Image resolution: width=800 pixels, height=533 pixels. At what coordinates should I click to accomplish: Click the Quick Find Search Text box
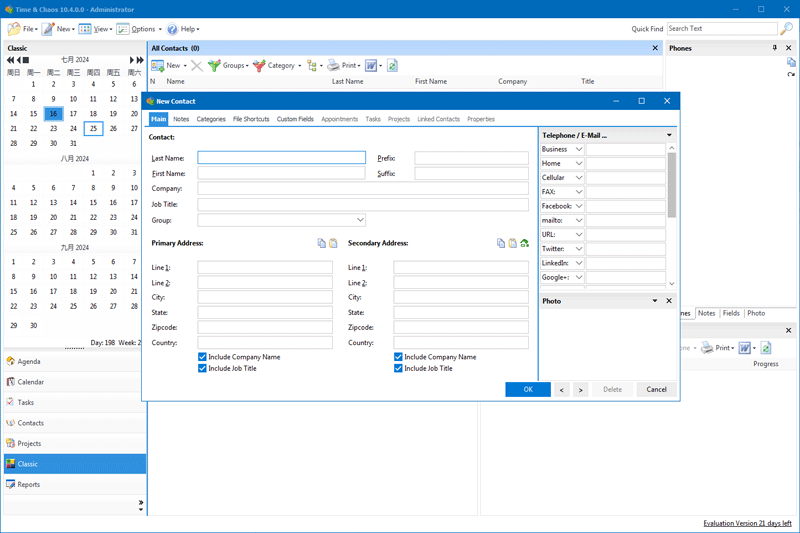point(722,29)
